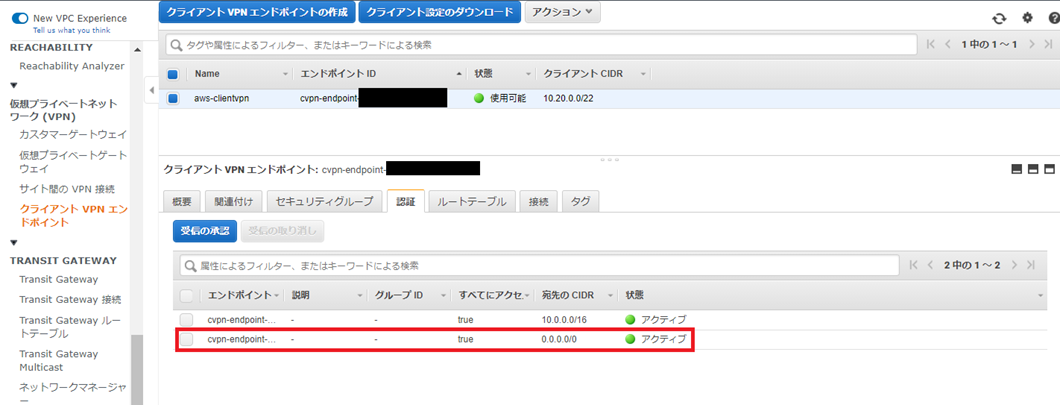The height and width of the screenshot is (405, 1060).
Task: Uncheck the aws-clientvpn row checkbox
Action: pyautogui.click(x=173, y=99)
